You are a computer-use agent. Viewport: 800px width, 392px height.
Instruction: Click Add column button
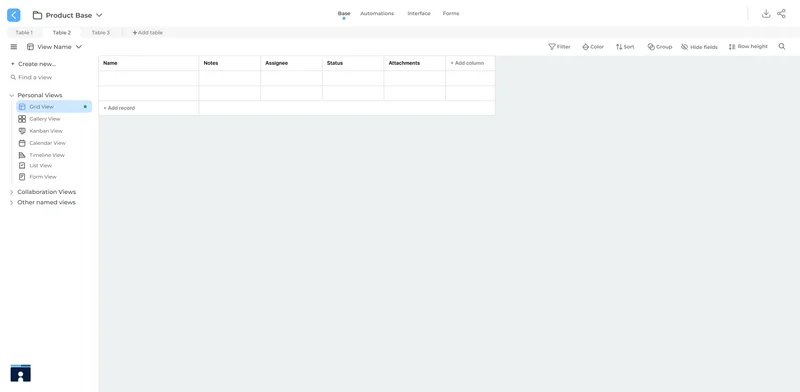tap(470, 63)
